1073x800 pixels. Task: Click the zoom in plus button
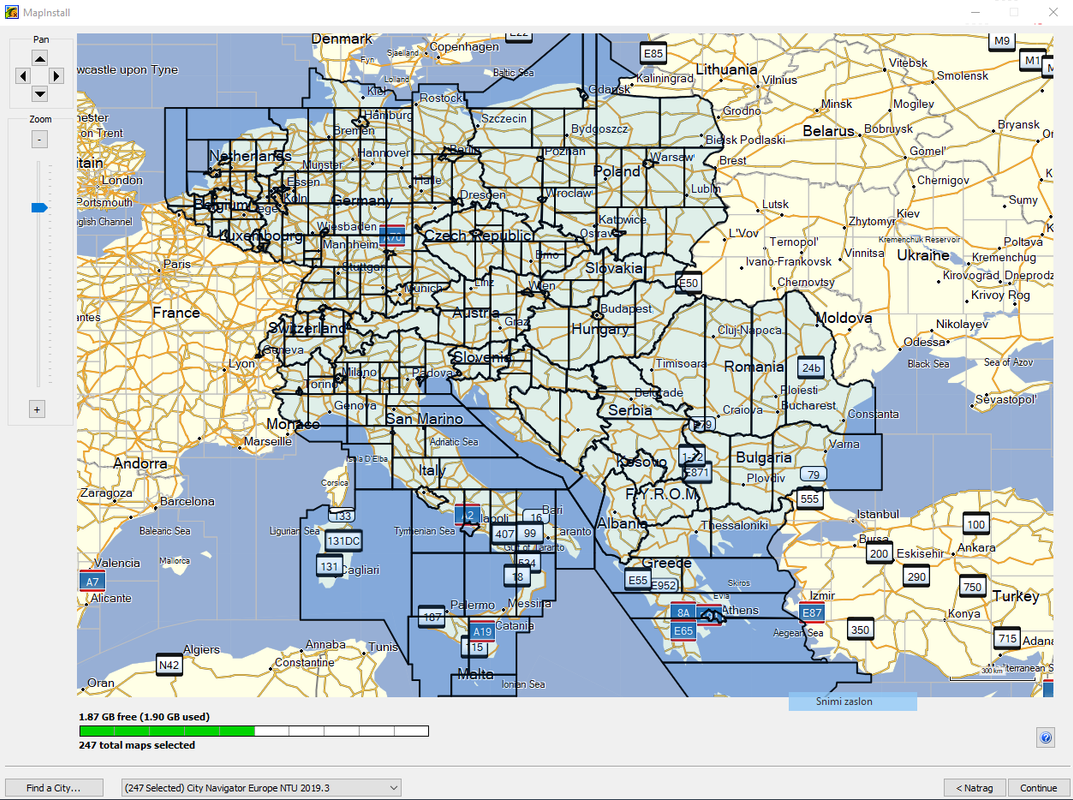tap(37, 410)
